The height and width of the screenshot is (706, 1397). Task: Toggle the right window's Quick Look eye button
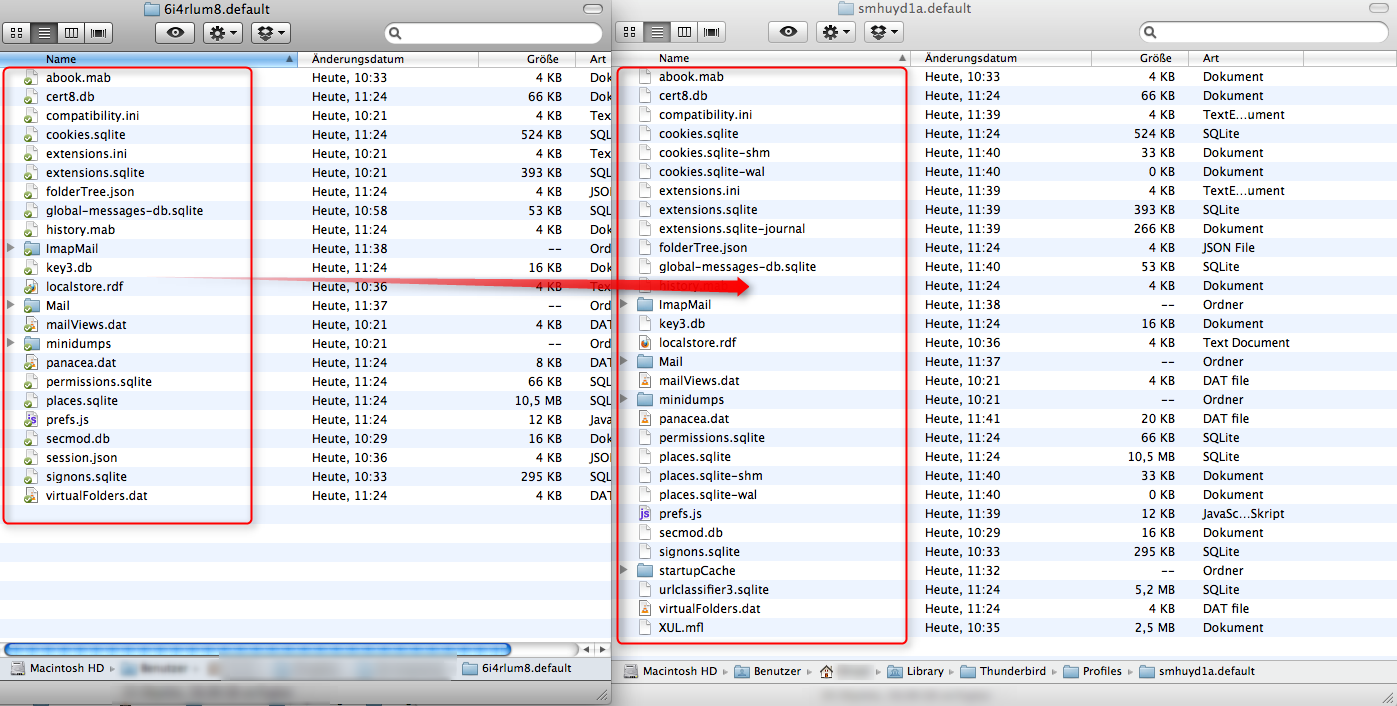point(787,31)
